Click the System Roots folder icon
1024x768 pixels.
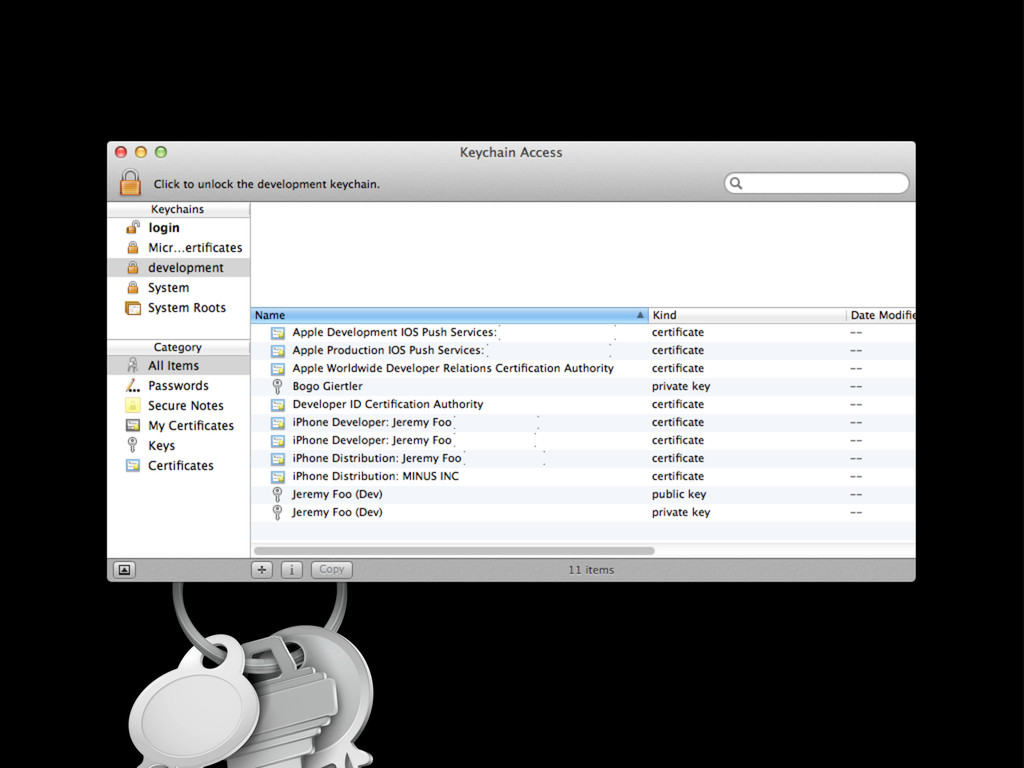[133, 308]
